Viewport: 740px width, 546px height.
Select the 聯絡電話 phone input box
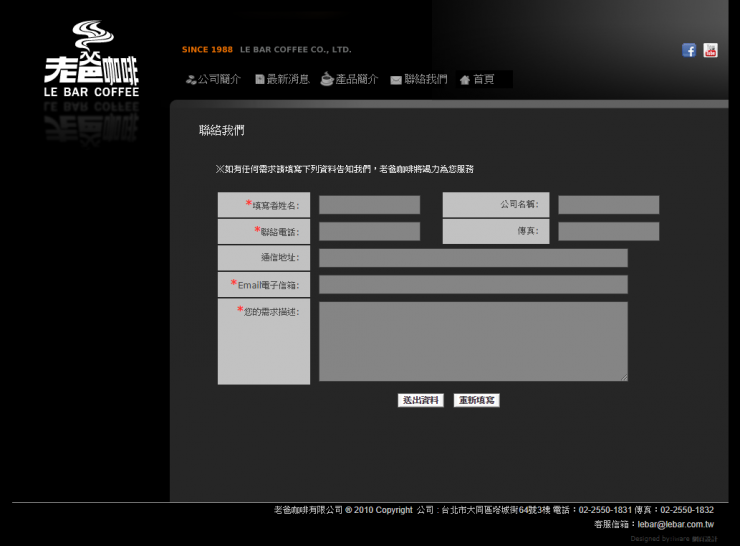pyautogui.click(x=369, y=232)
